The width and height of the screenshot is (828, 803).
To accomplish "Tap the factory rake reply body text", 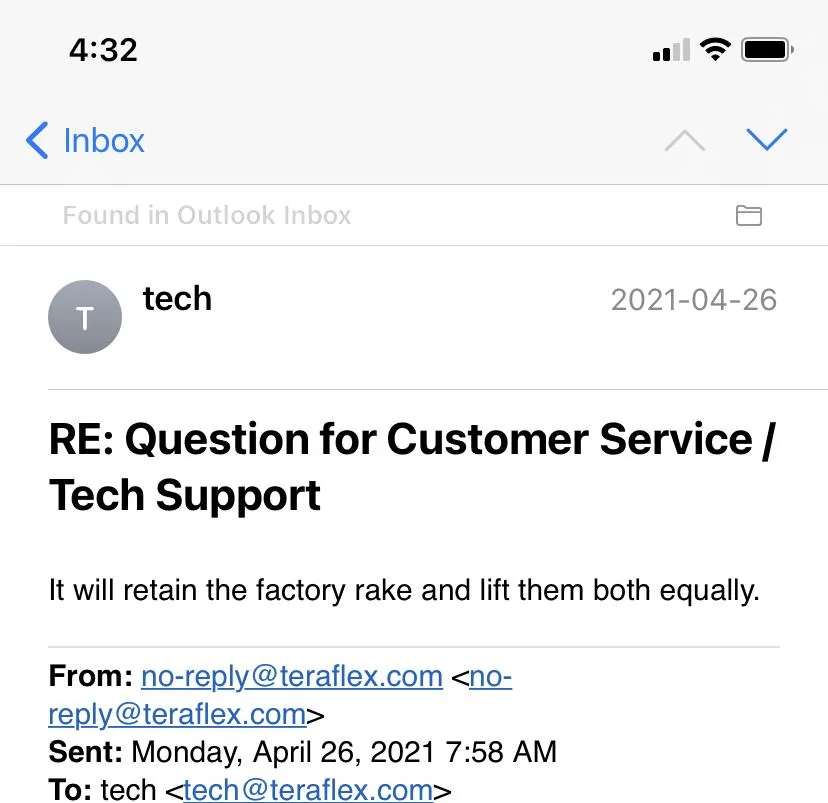I will point(404,590).
